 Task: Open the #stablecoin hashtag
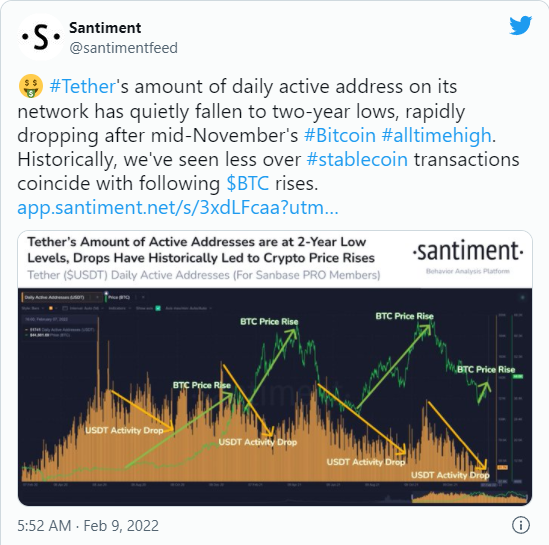coord(357,159)
